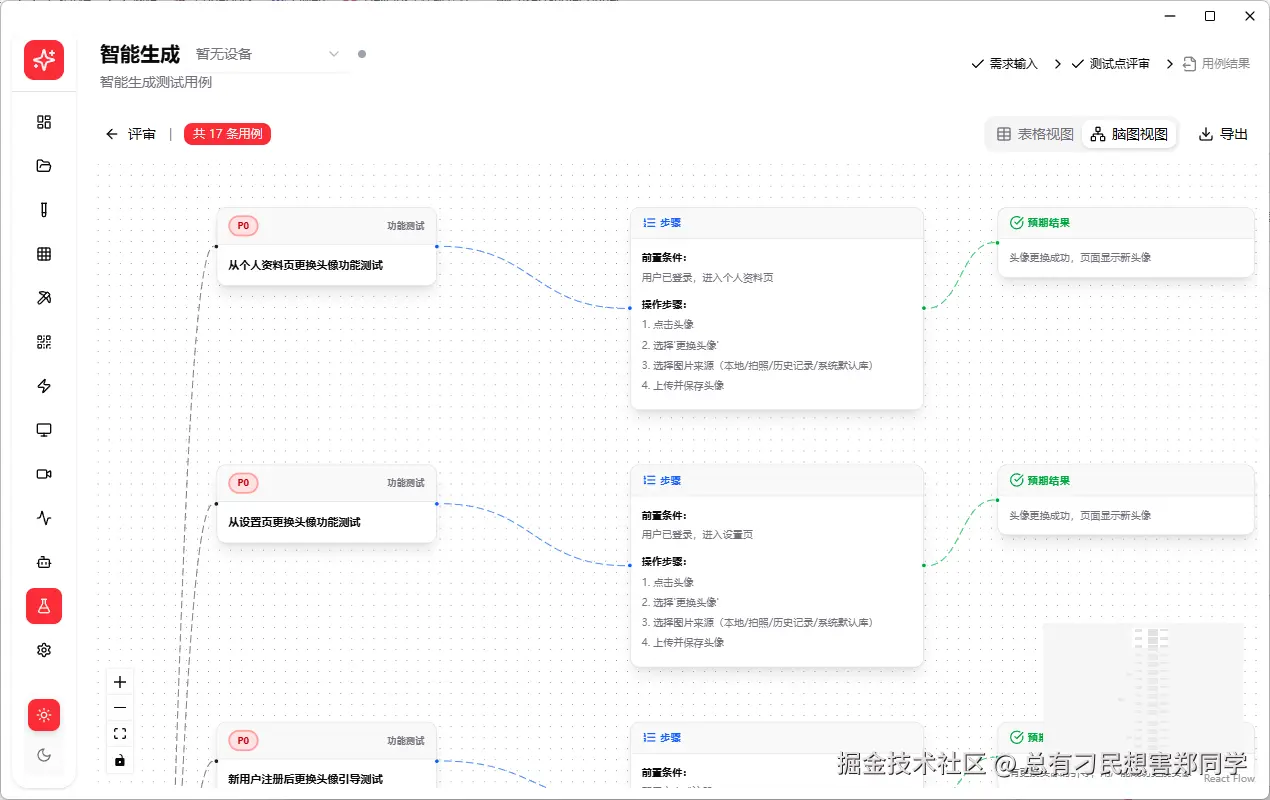Click P0 badge on 从个人资料页 case
This screenshot has height=800, width=1270.
click(243, 226)
